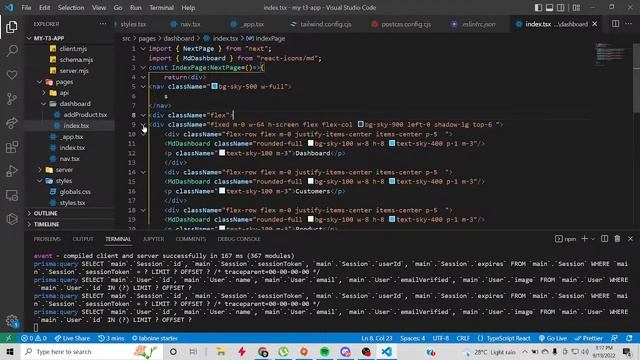Expand the api folder

pos(44,93)
